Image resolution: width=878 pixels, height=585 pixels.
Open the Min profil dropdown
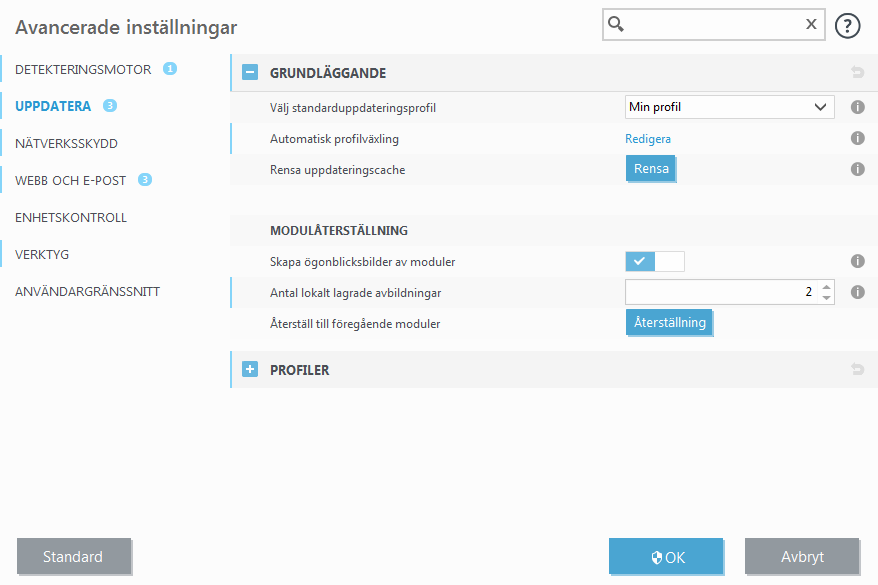tap(729, 107)
